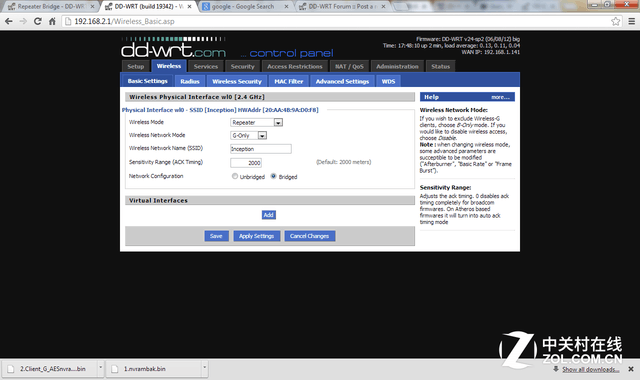The image size is (640, 380).
Task: Open the Radius sub-tab
Action: (190, 81)
